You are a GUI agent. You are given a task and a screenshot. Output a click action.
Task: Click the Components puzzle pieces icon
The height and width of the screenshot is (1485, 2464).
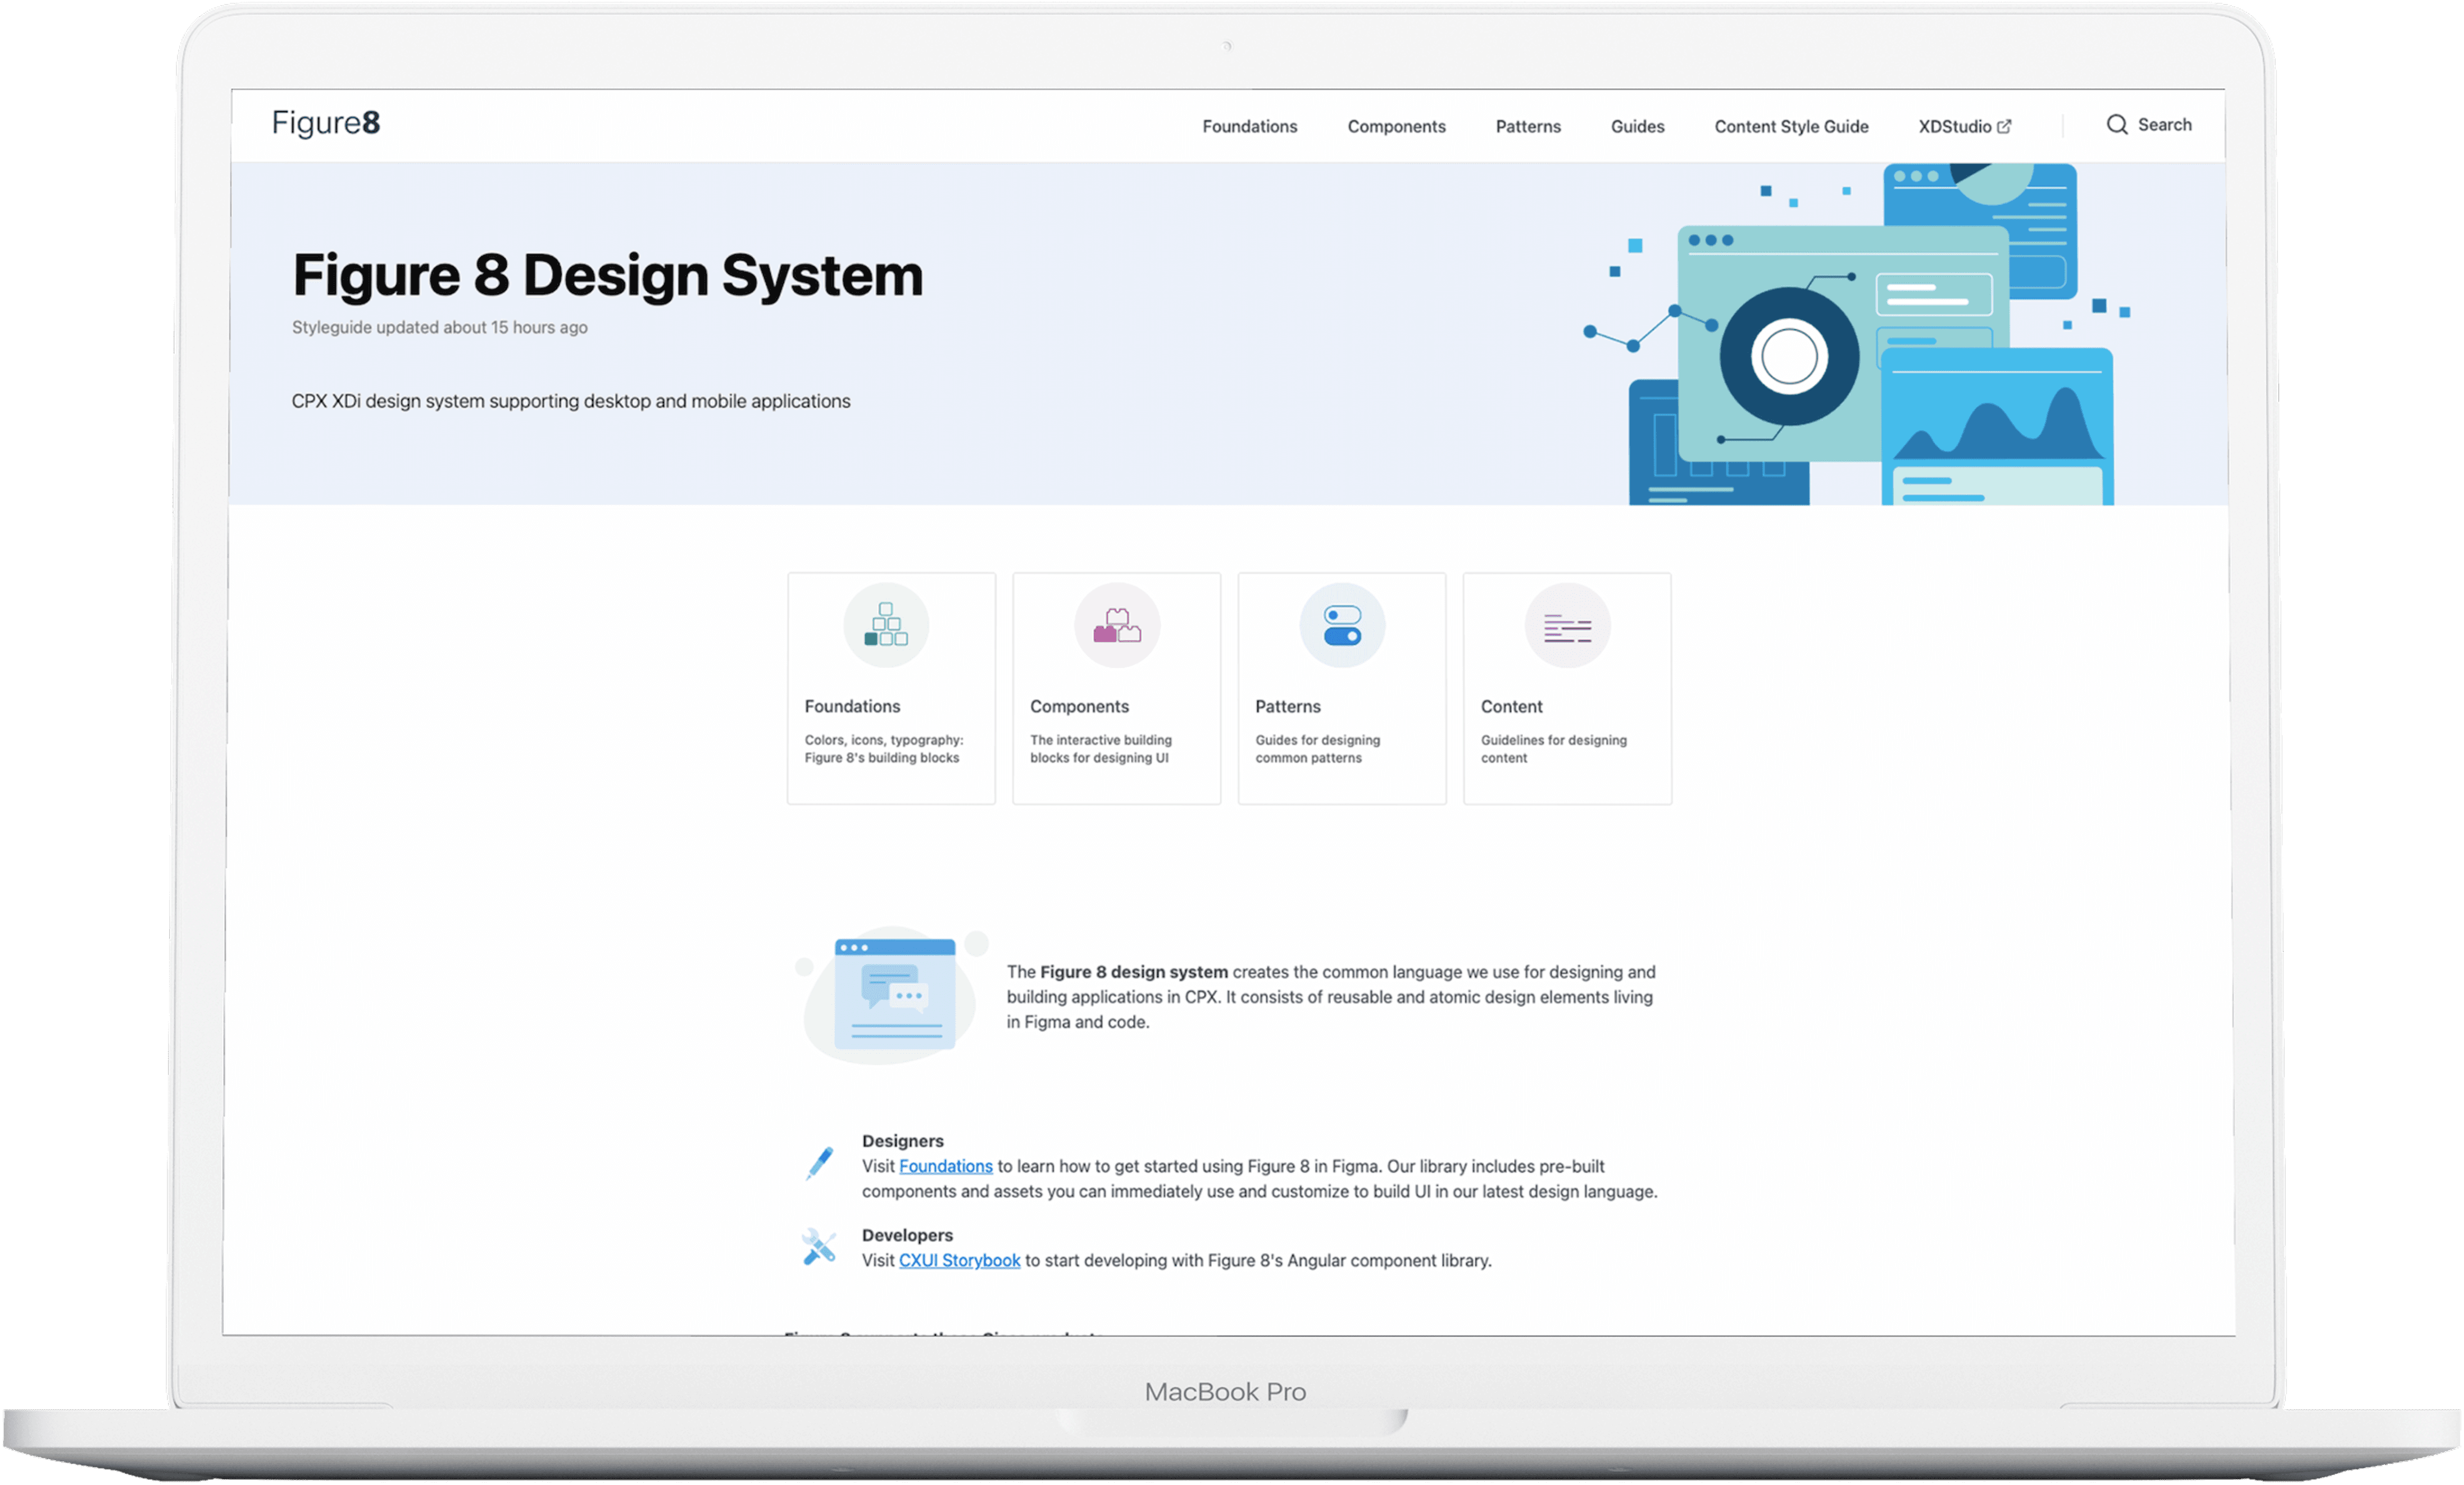(1117, 625)
